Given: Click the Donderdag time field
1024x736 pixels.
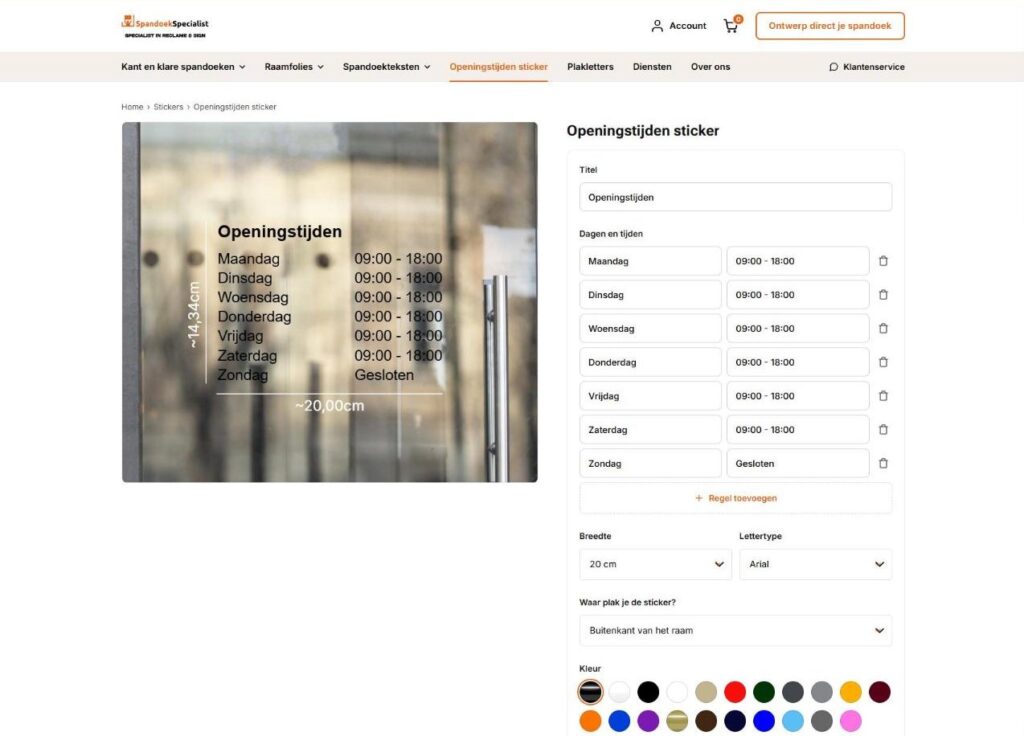Looking at the screenshot, I should pos(798,362).
